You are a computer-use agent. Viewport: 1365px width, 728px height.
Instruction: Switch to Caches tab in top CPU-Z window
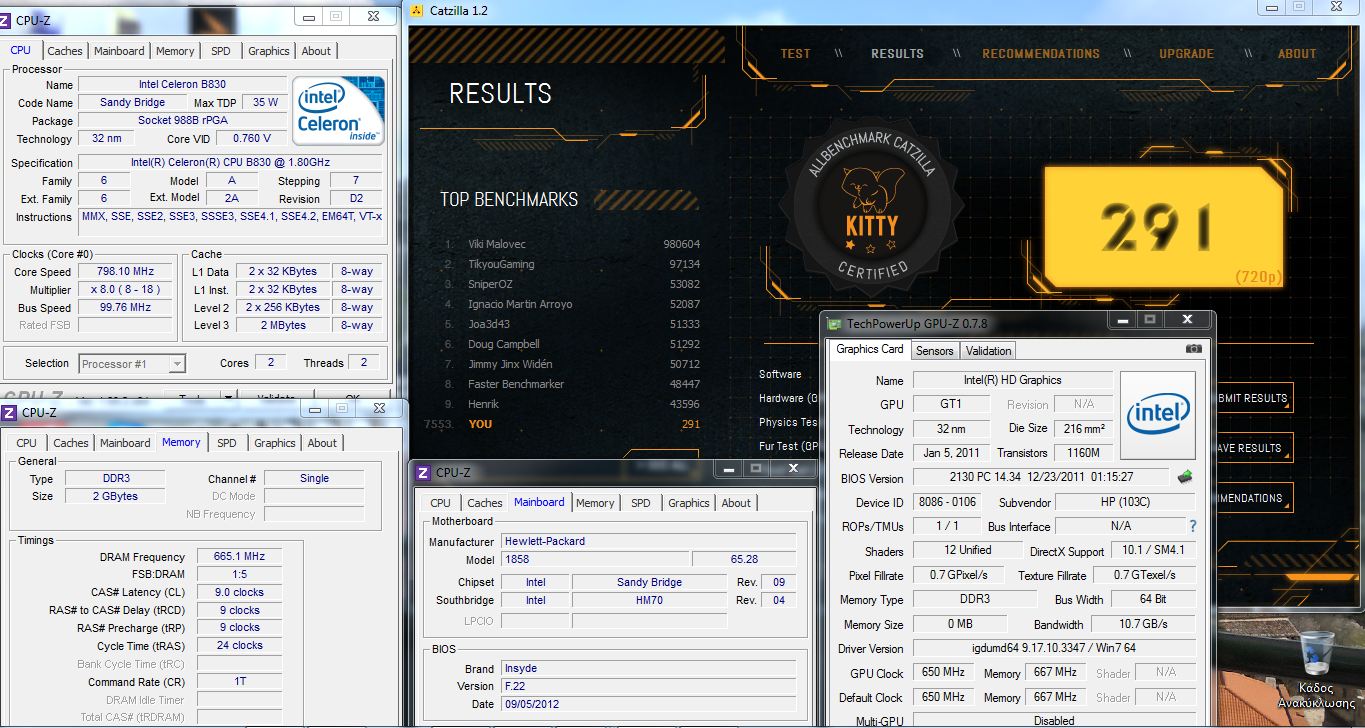(65, 51)
